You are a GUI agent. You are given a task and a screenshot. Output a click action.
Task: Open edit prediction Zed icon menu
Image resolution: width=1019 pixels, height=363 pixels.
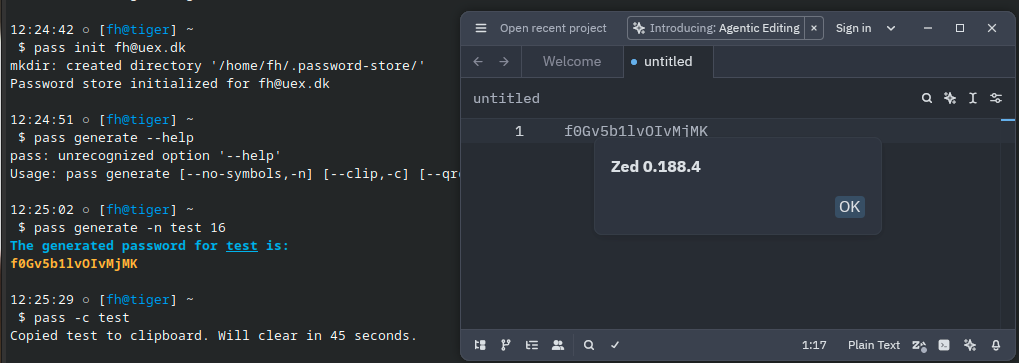919,345
